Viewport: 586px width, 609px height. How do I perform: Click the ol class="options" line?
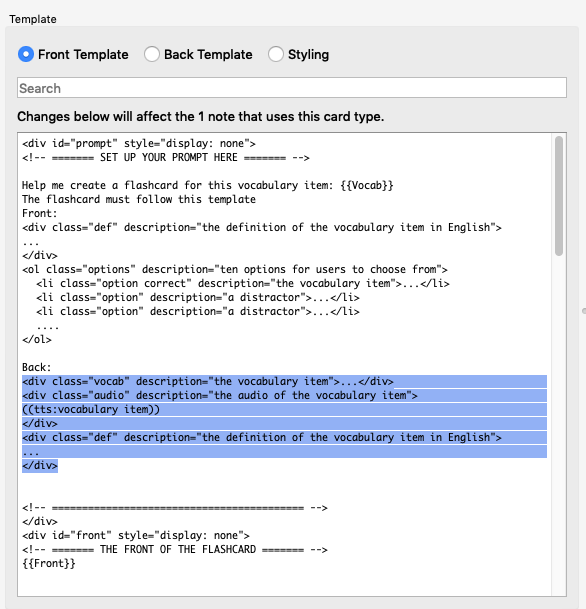point(235,269)
